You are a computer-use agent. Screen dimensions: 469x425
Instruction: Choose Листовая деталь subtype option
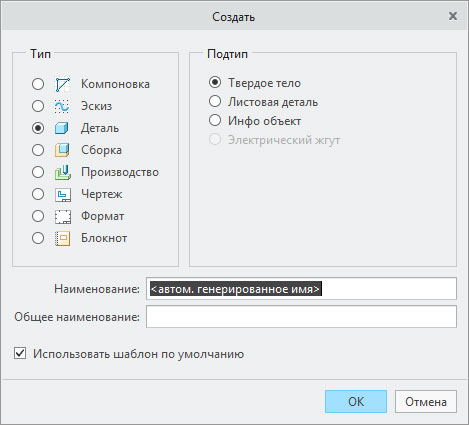click(215, 102)
